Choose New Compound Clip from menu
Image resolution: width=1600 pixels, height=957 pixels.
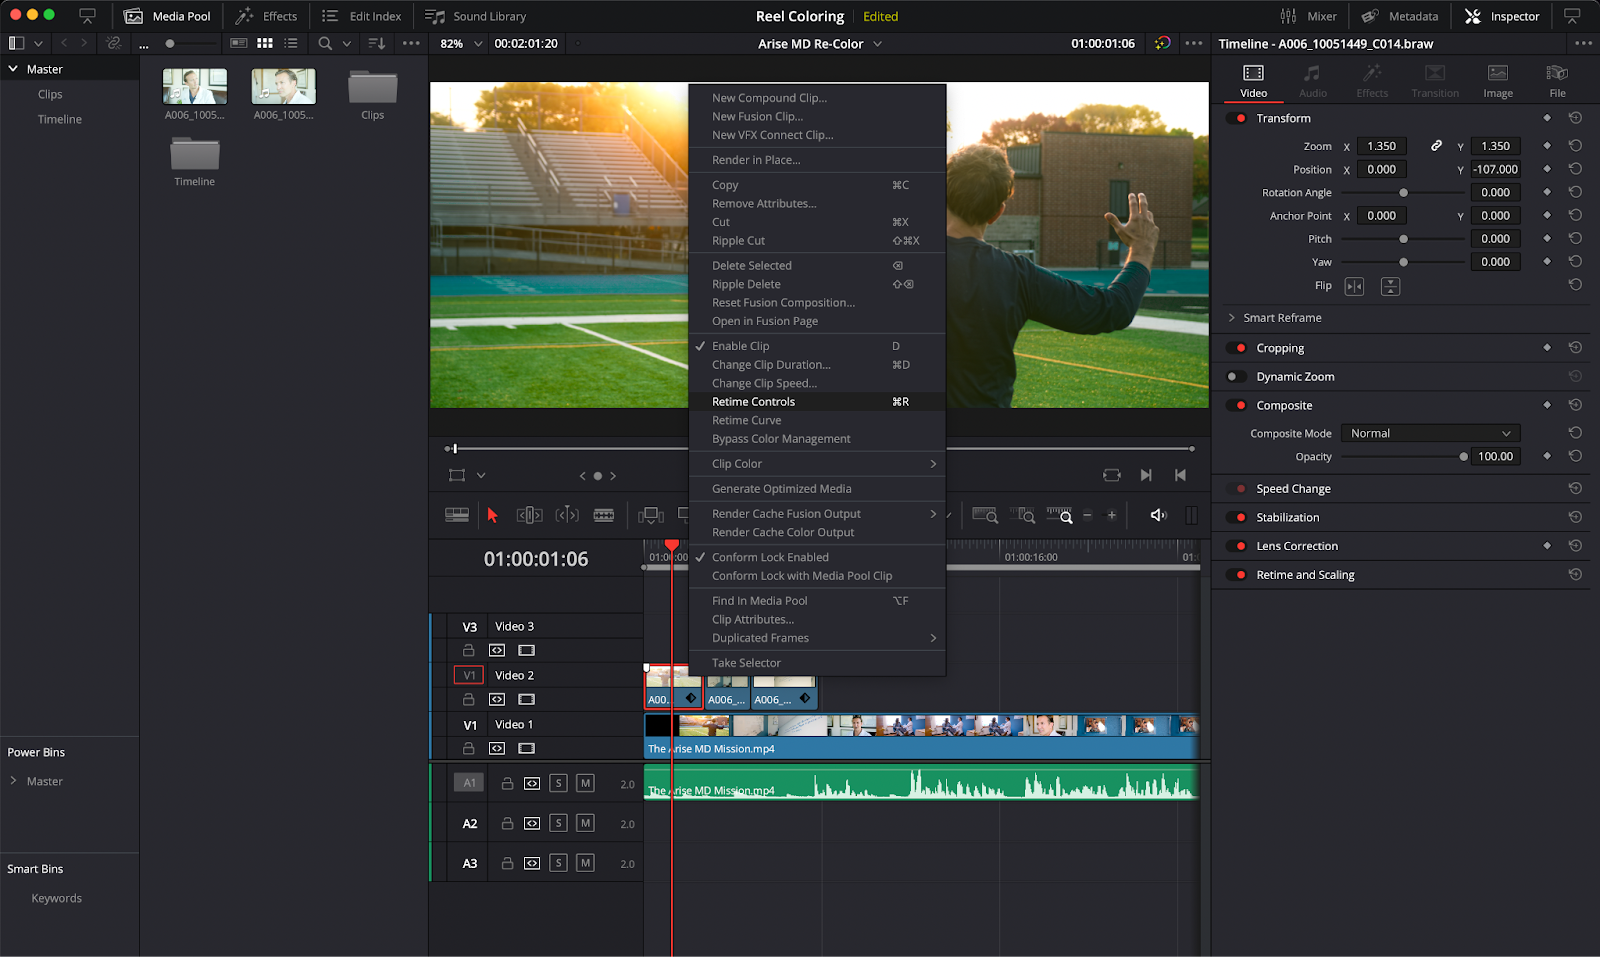[817, 98]
